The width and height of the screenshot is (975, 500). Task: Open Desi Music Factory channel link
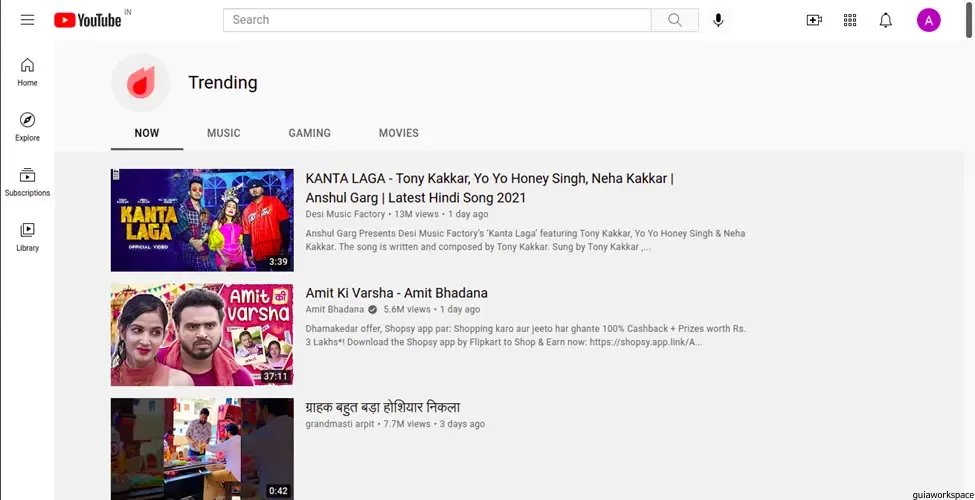[345, 214]
